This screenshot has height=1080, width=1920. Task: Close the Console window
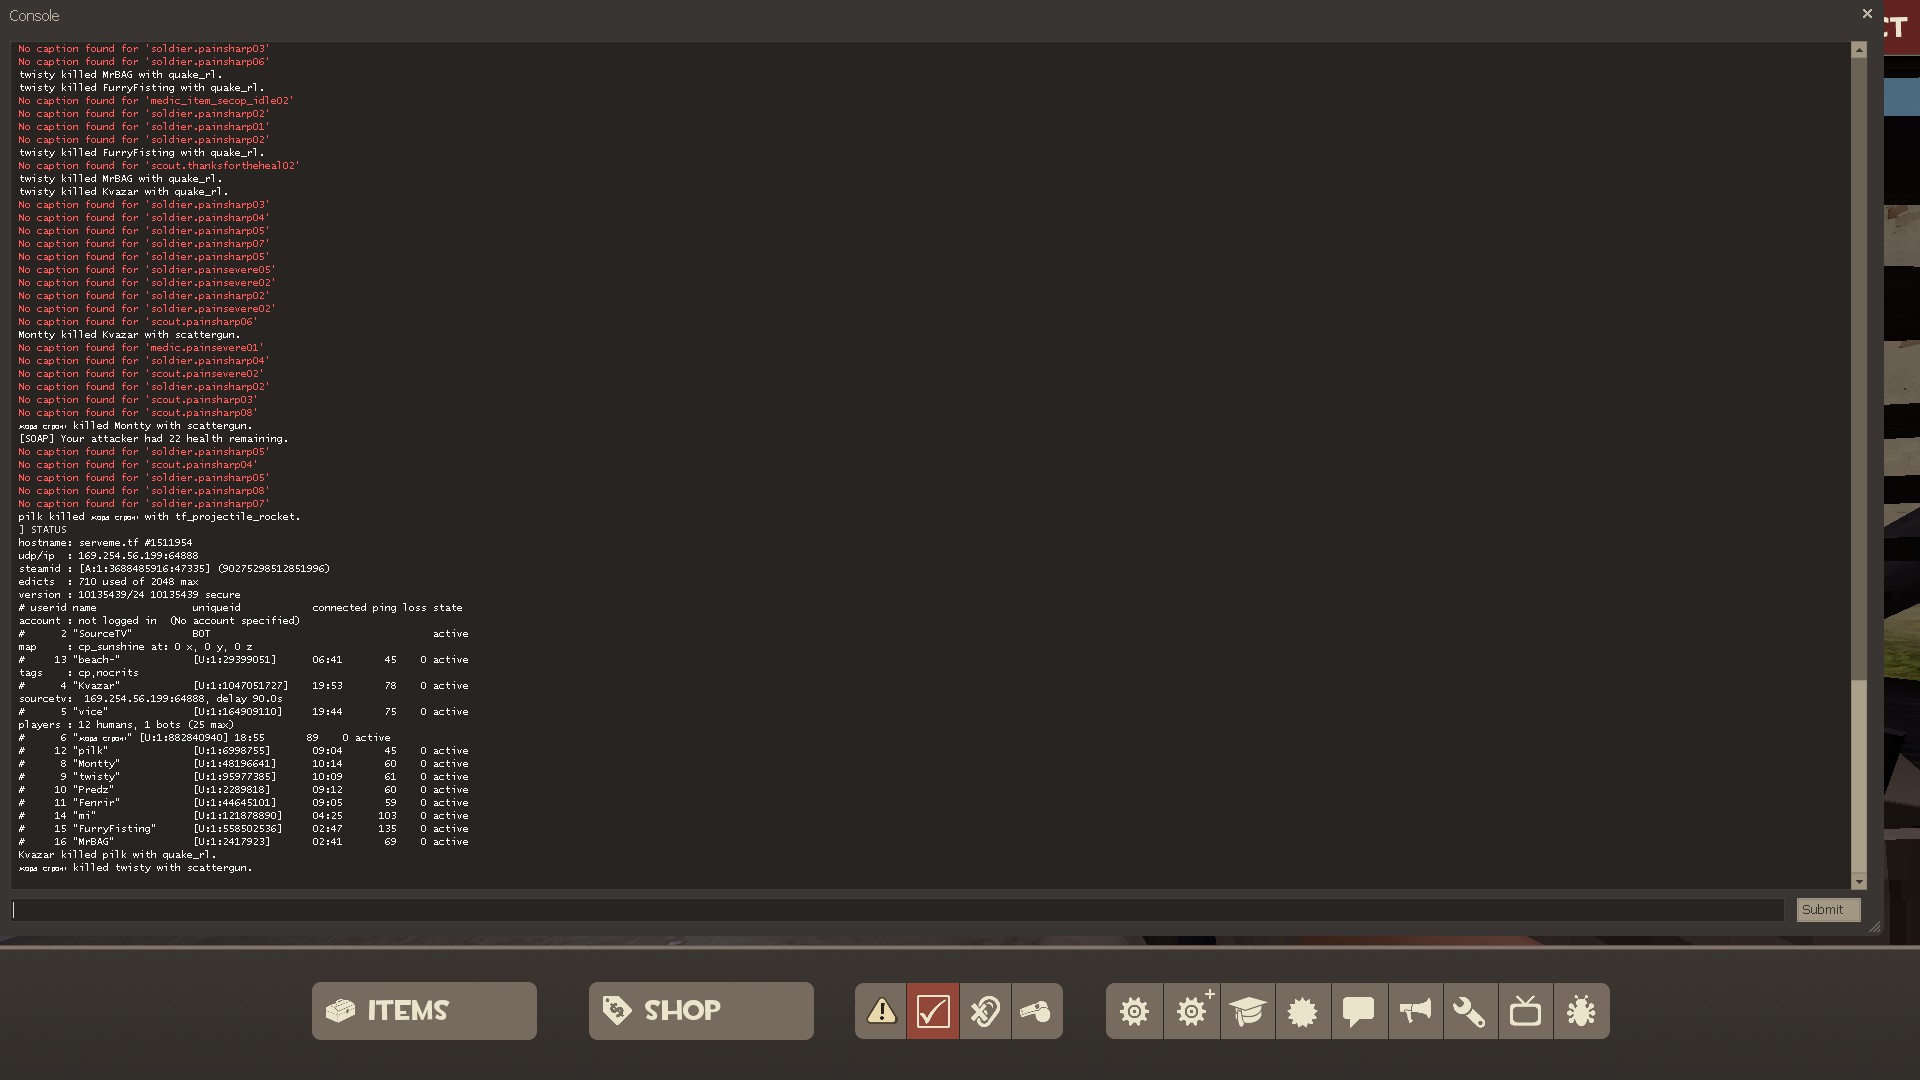(x=1866, y=14)
